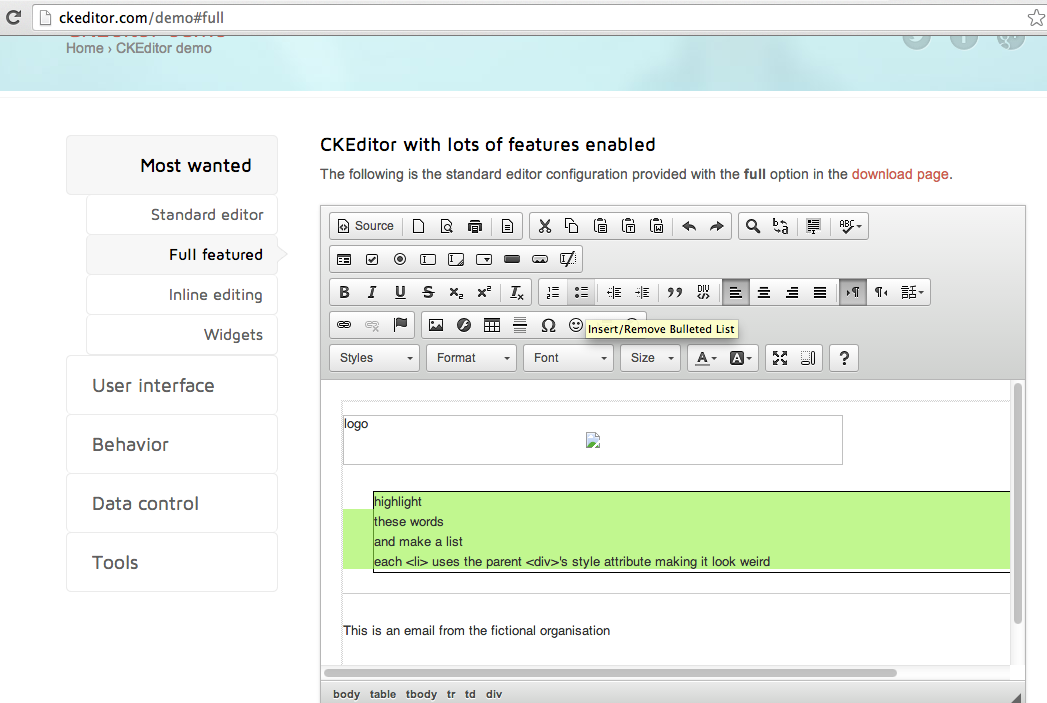Insert a table using Table icon
Viewport: 1047px width, 703px height.
point(492,325)
